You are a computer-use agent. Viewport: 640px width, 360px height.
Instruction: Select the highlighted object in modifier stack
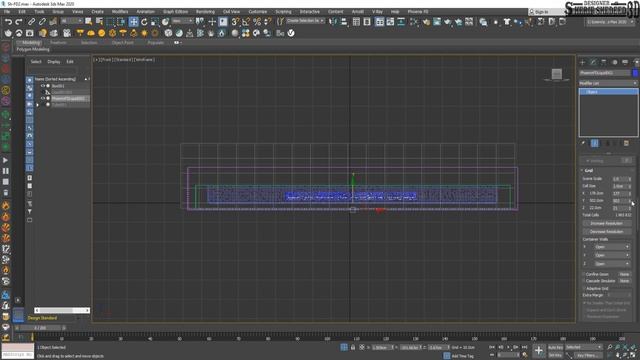click(608, 92)
